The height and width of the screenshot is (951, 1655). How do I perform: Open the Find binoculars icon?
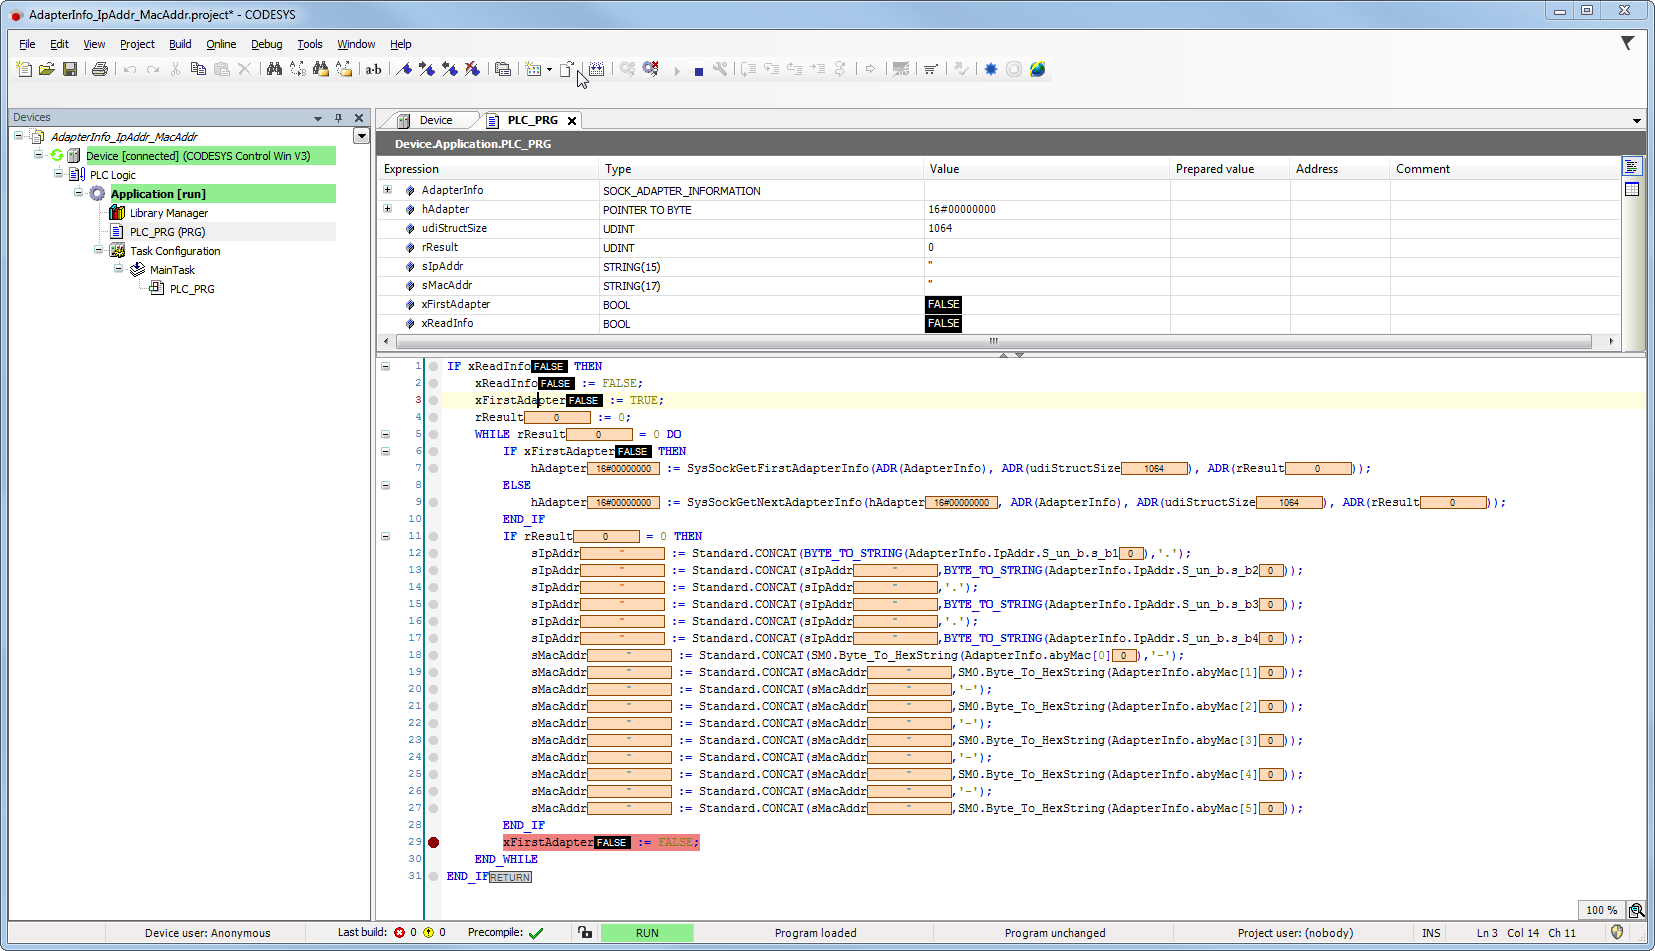tap(274, 69)
